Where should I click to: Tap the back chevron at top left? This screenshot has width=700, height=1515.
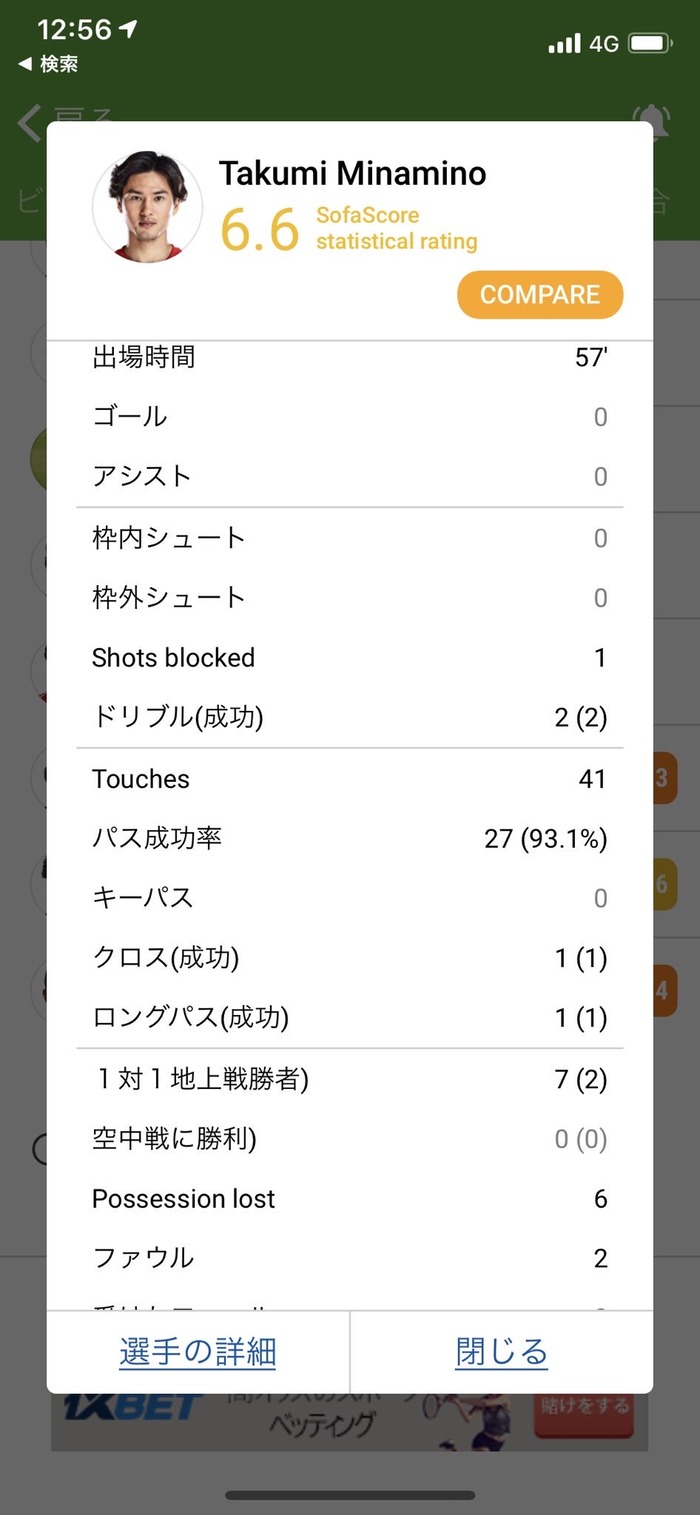click(x=30, y=123)
